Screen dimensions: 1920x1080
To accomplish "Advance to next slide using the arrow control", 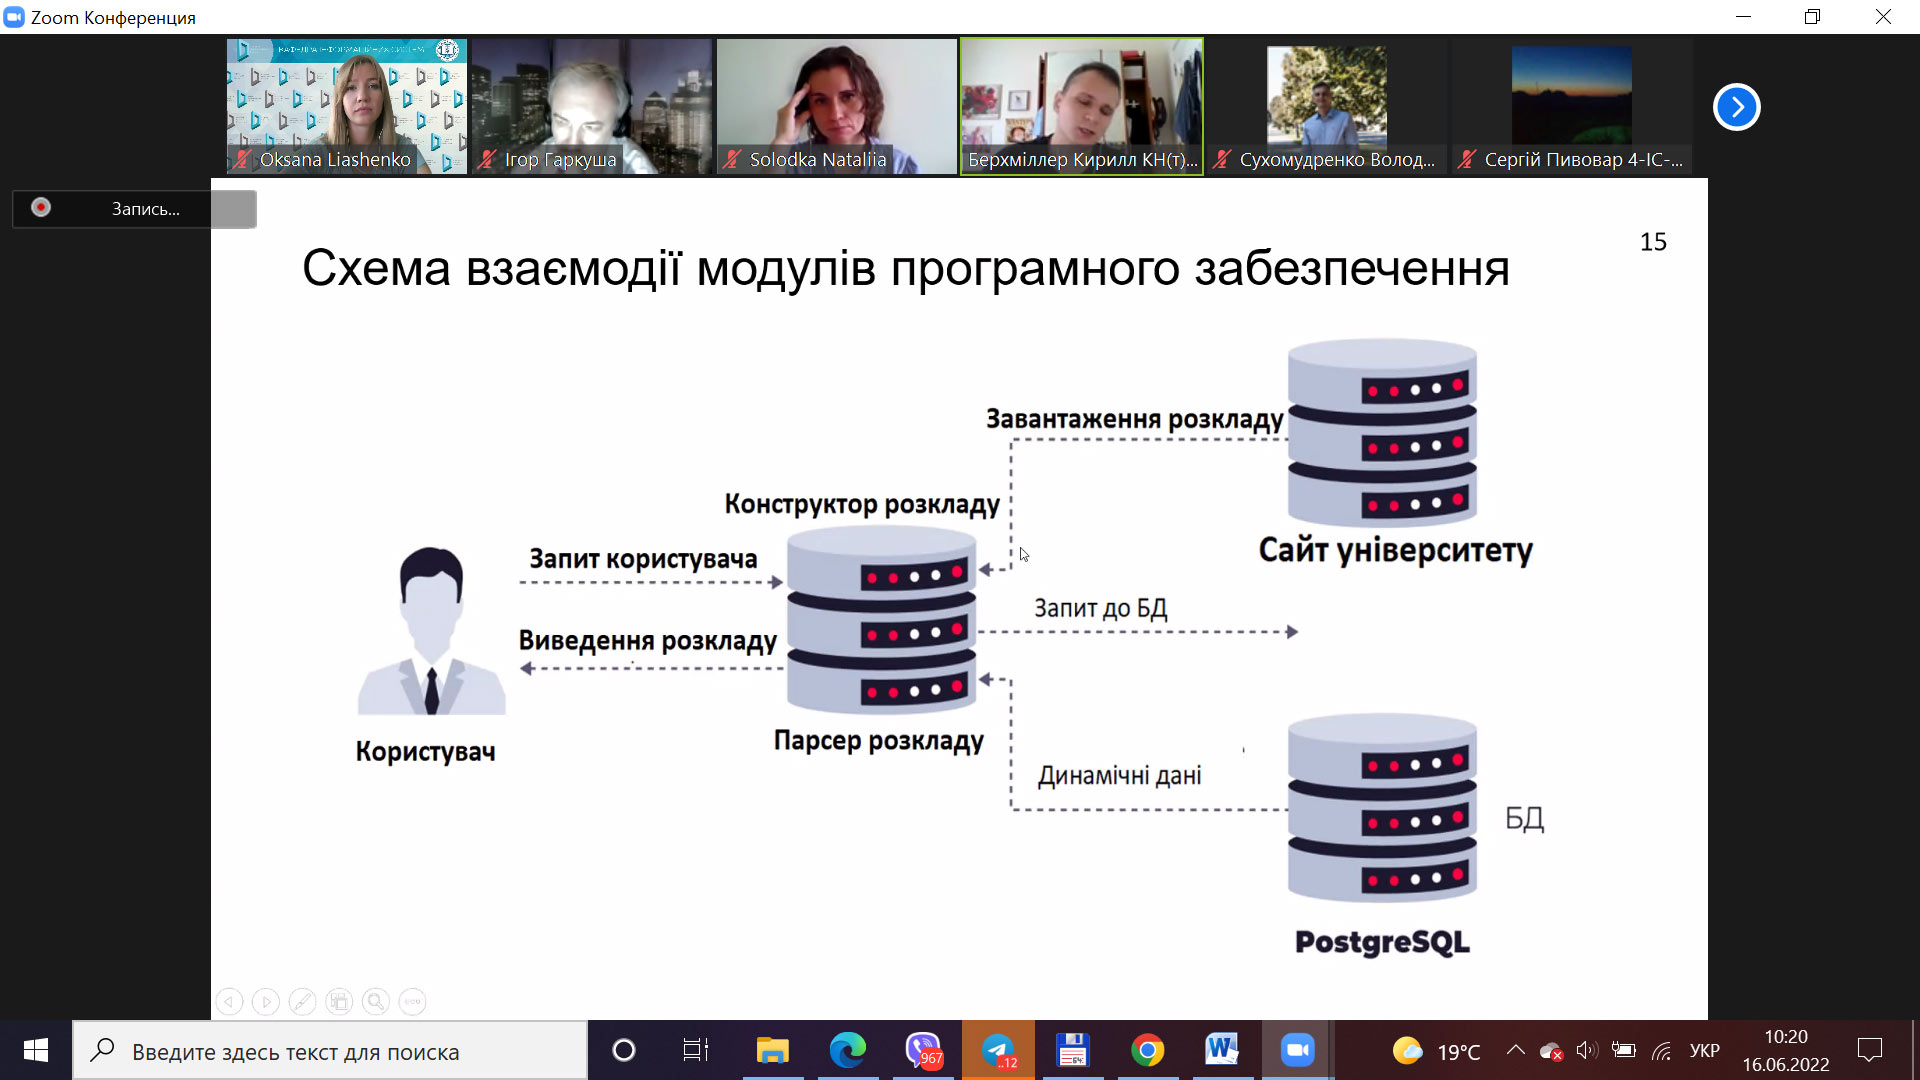I will pyautogui.click(x=266, y=1001).
